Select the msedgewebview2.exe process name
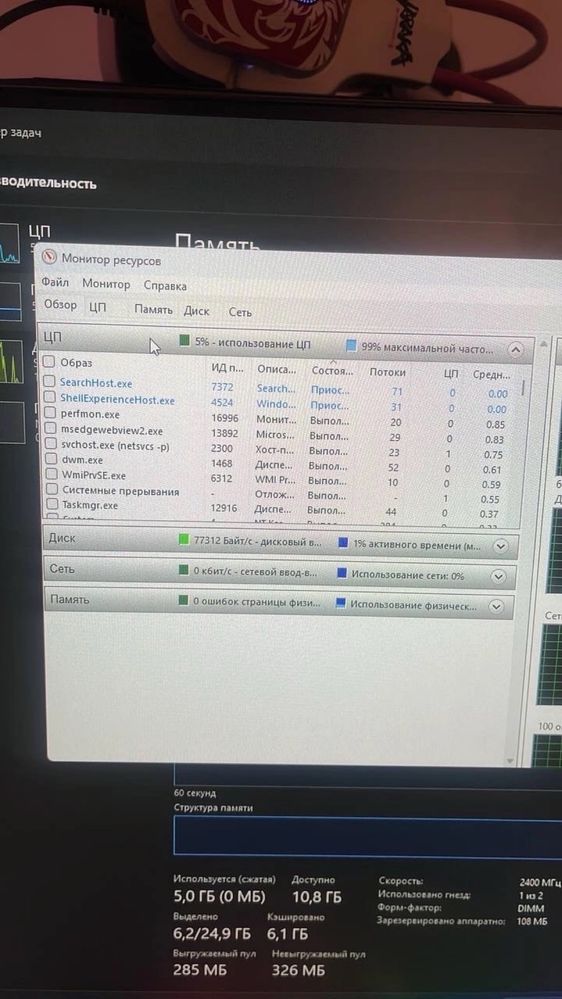 112,431
